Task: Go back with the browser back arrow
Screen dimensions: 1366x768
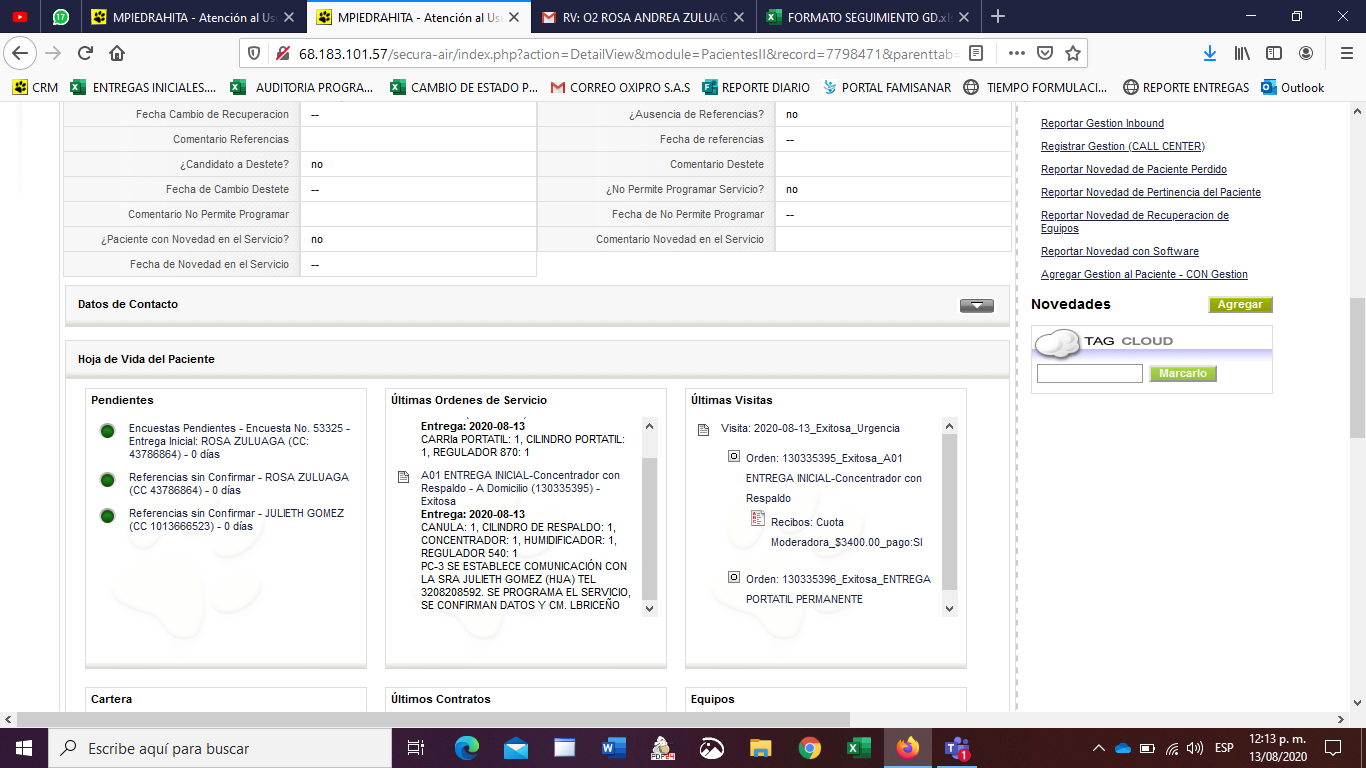Action: (x=21, y=53)
